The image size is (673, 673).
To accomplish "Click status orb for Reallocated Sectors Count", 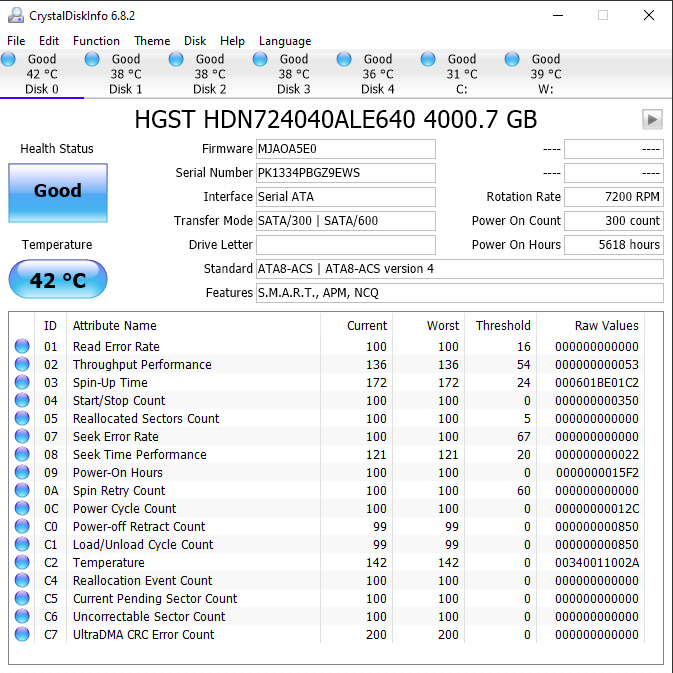I will coord(22,418).
